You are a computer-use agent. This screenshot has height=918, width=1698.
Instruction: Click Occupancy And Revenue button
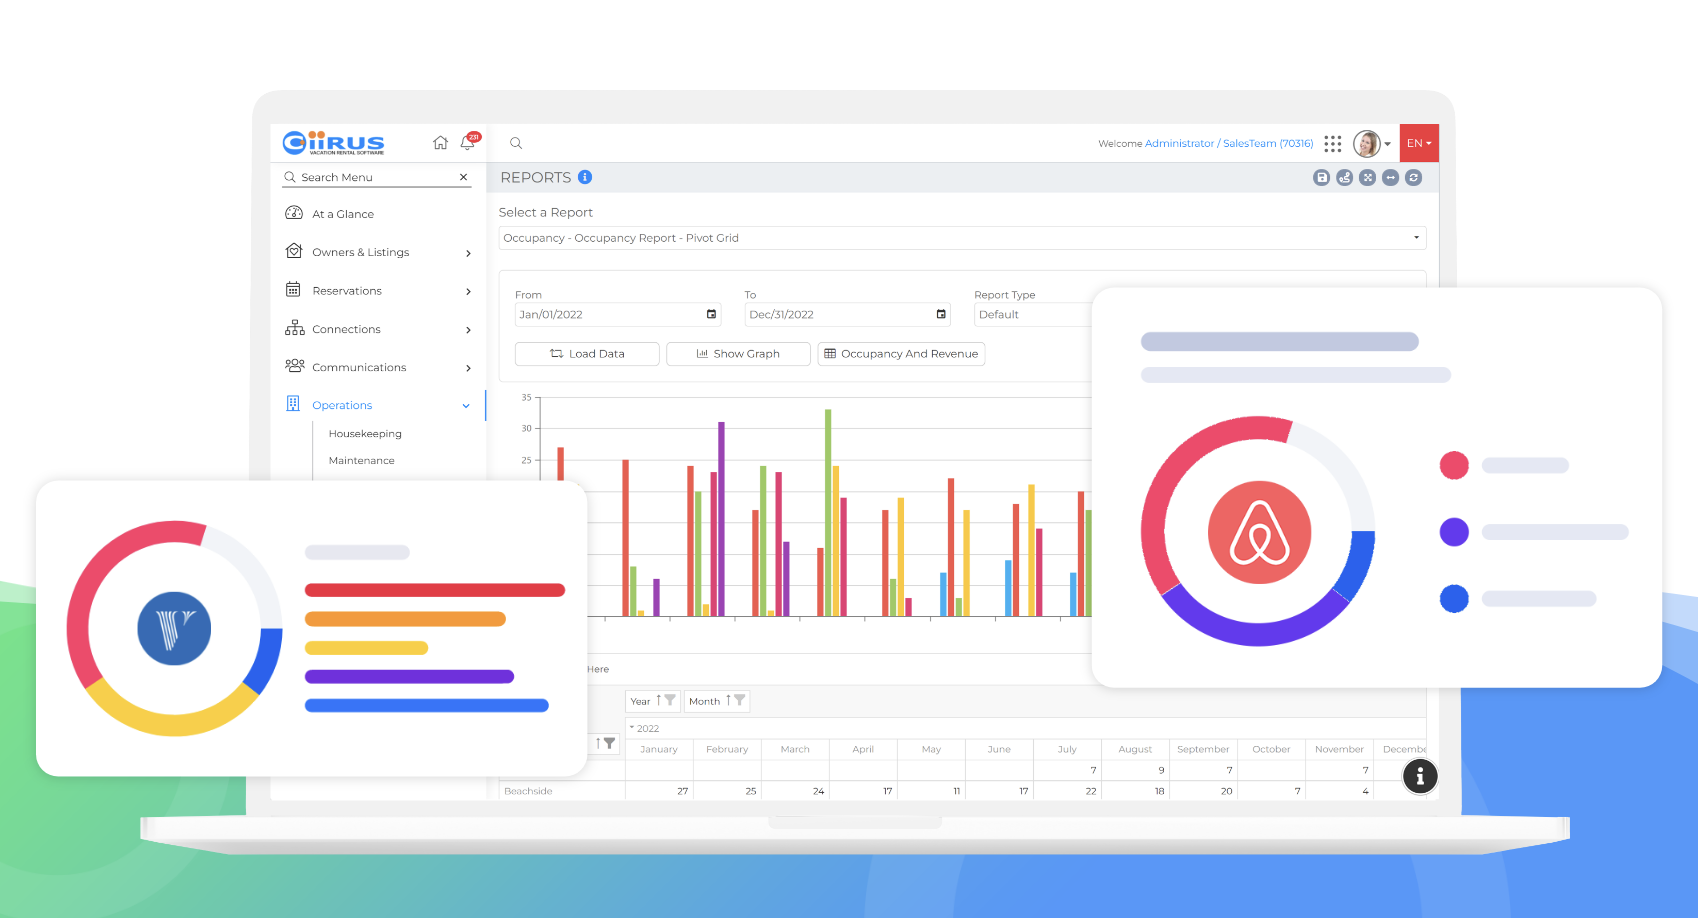coord(901,354)
